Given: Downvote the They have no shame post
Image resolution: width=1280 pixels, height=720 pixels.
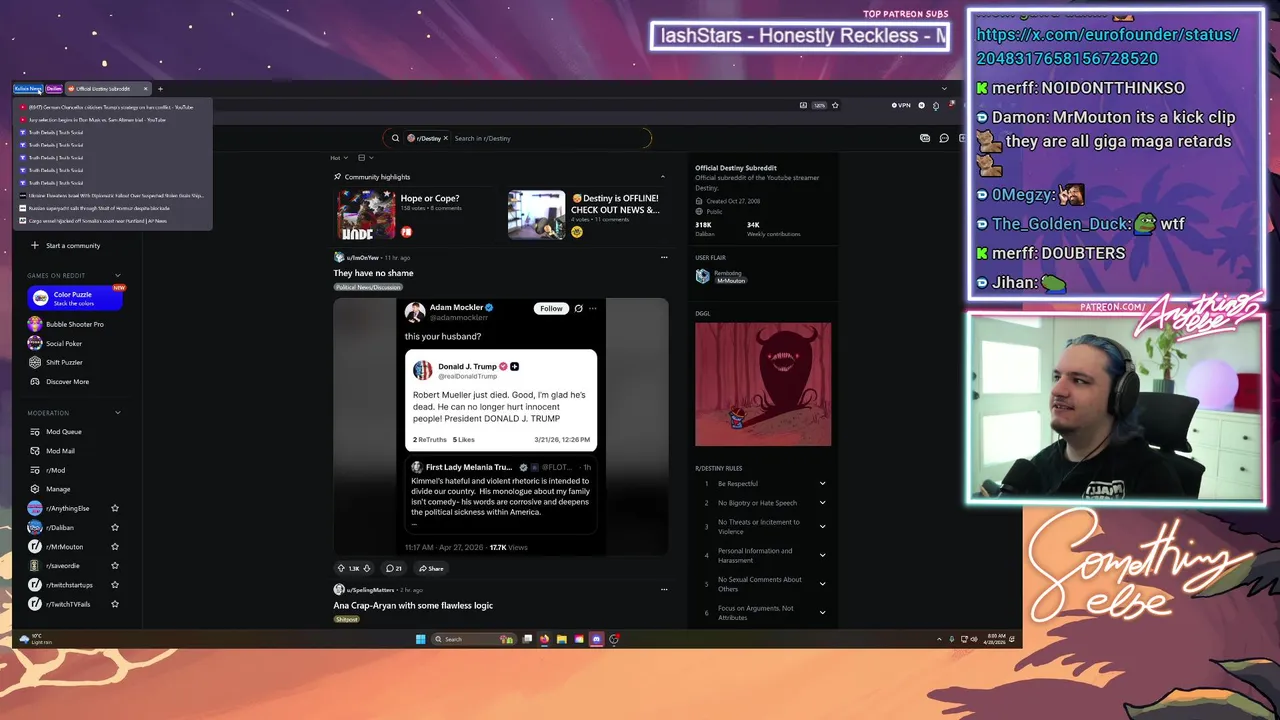Looking at the screenshot, I should (367, 568).
